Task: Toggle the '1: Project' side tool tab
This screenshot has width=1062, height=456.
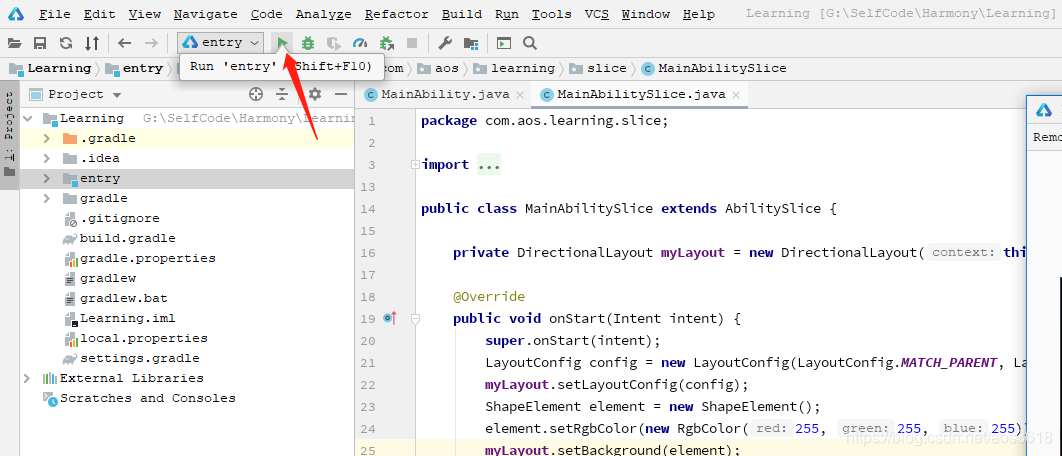Action: tap(9, 134)
